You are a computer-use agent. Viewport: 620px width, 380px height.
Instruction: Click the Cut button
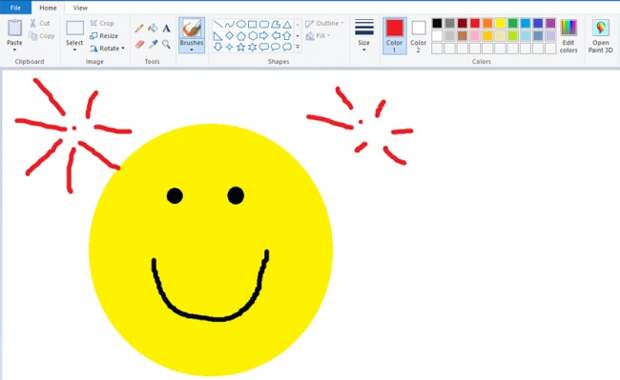pos(40,23)
